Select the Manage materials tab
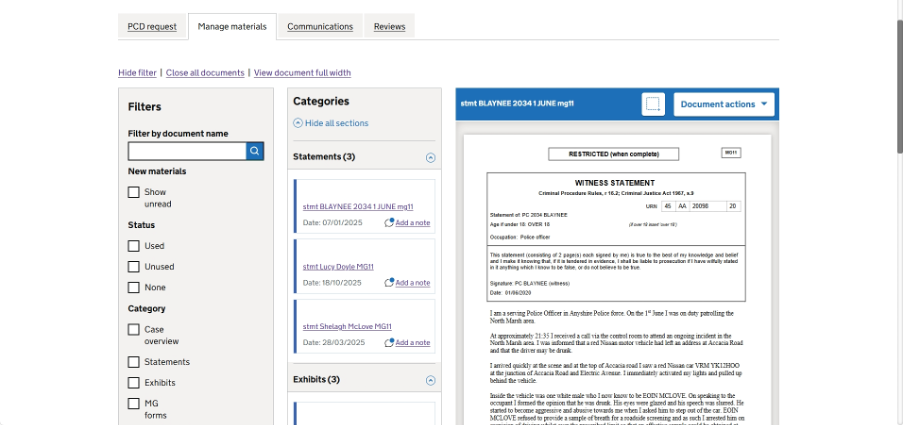 (x=232, y=27)
